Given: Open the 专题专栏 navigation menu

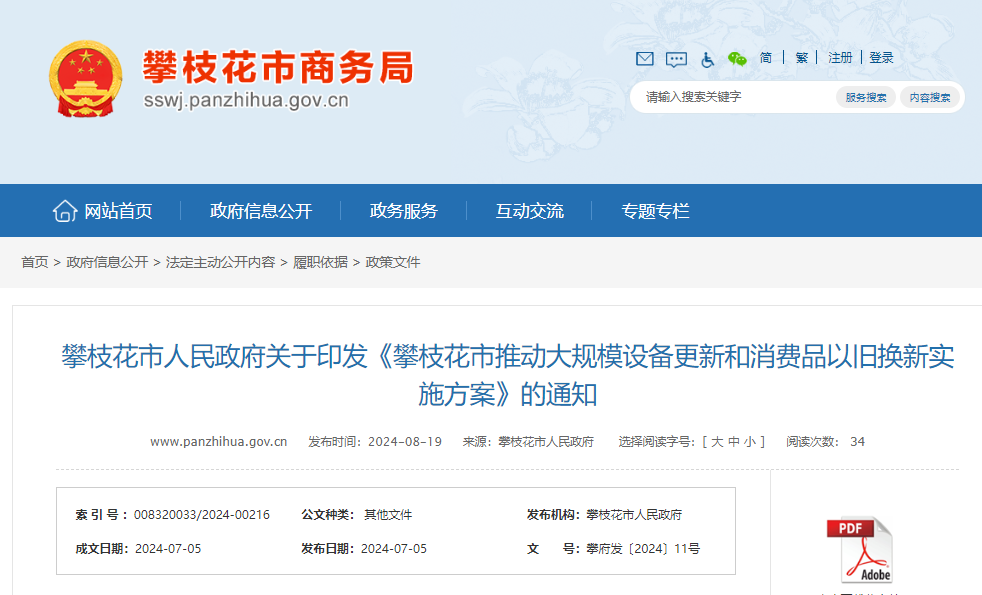Looking at the screenshot, I should pyautogui.click(x=656, y=211).
